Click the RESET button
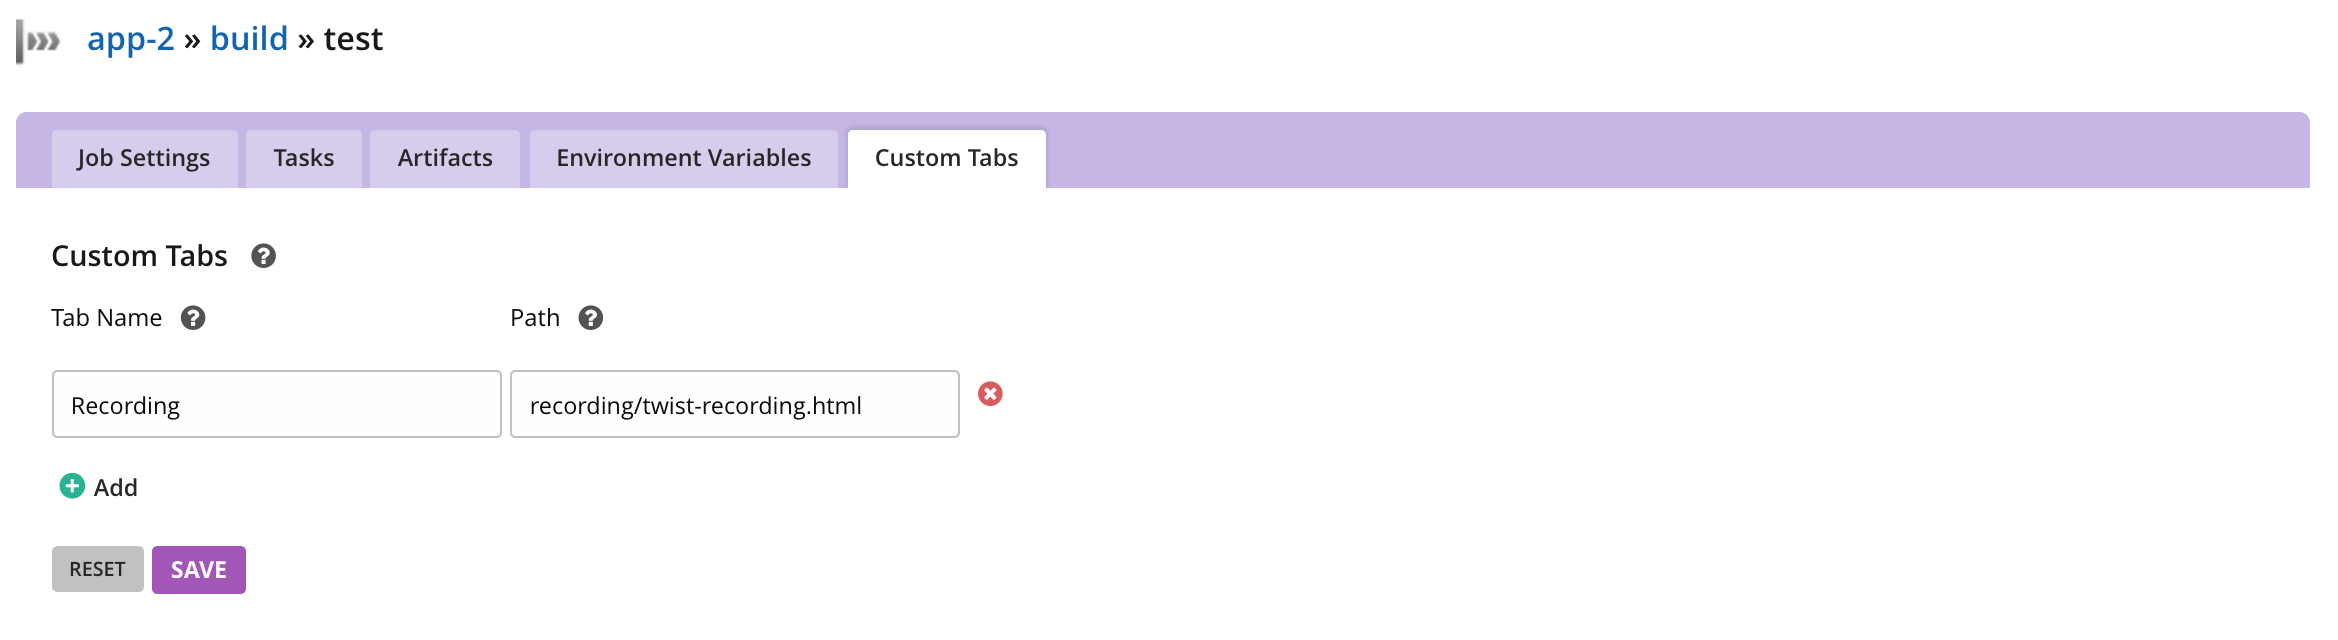2338x640 pixels. [x=98, y=569]
